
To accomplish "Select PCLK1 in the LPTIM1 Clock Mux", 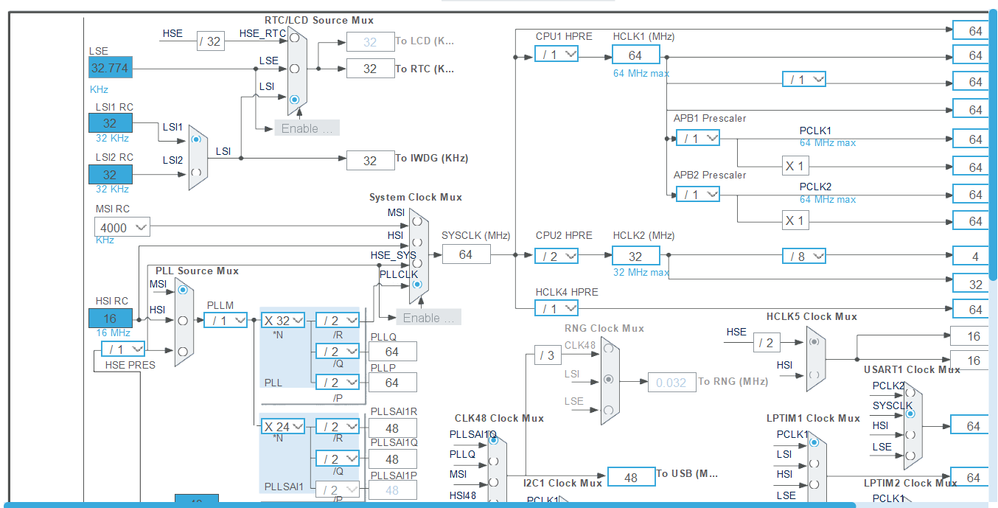I will pos(814,444).
